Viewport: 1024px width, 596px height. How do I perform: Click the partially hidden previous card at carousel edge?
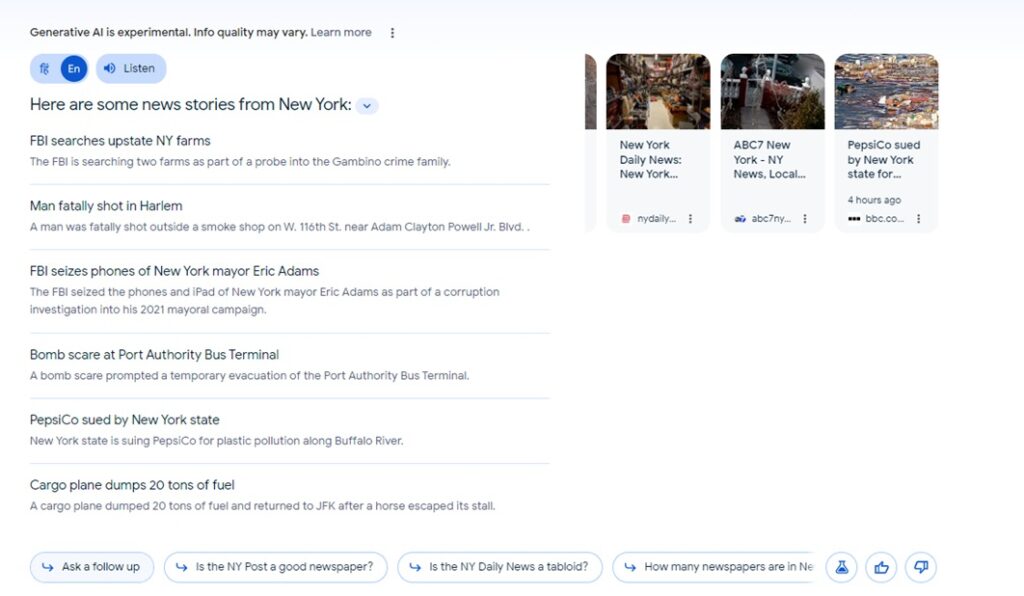click(591, 142)
